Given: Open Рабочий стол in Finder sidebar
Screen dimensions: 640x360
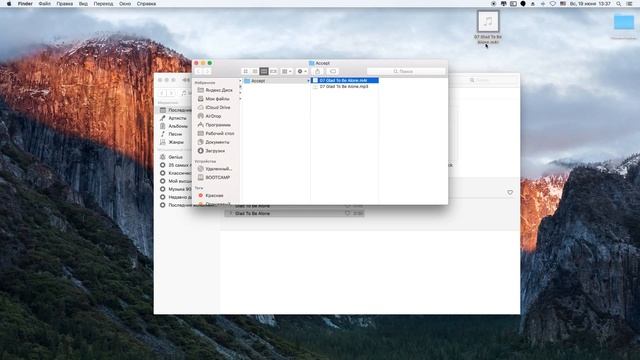Looking at the screenshot, I should pyautogui.click(x=215, y=133).
